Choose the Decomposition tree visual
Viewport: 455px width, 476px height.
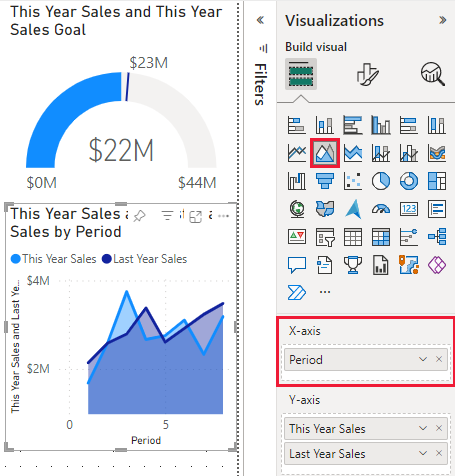[x=437, y=237]
